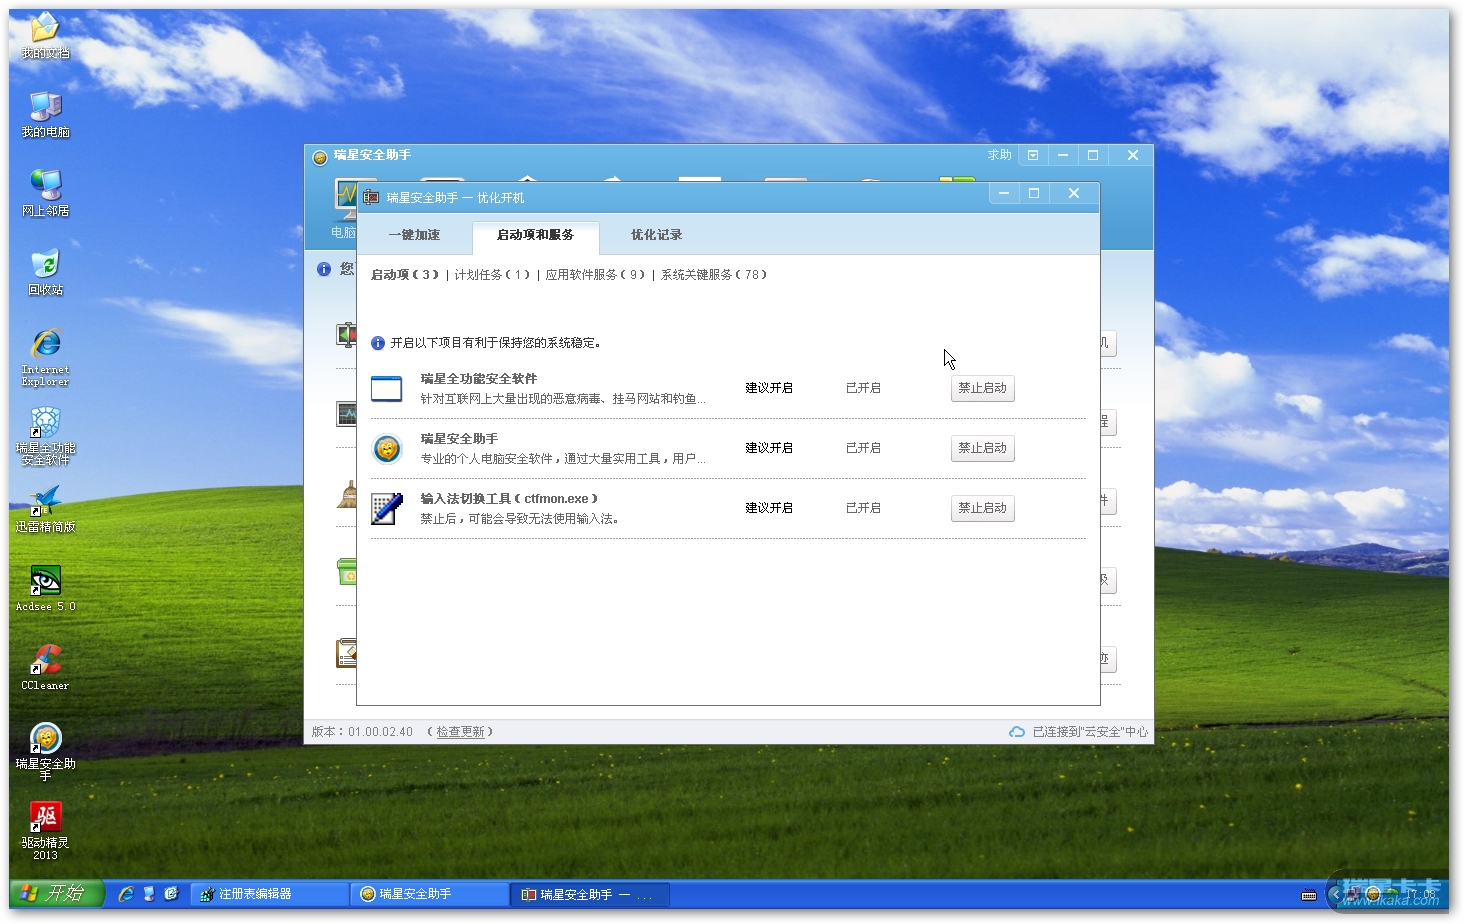Click the taskbar clock
1464x924 pixels.
point(1421,894)
